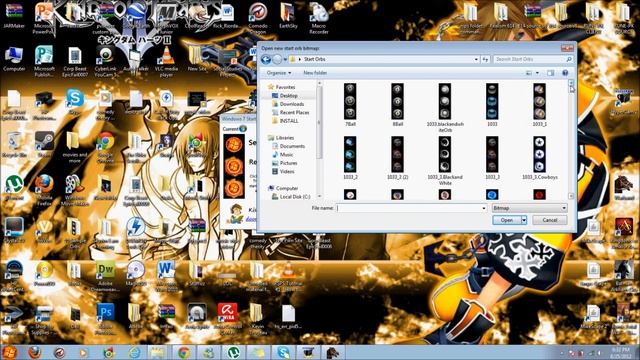Open Microsoft Publisher desktop shortcut
The image size is (640, 360).
pyautogui.click(x=44, y=62)
